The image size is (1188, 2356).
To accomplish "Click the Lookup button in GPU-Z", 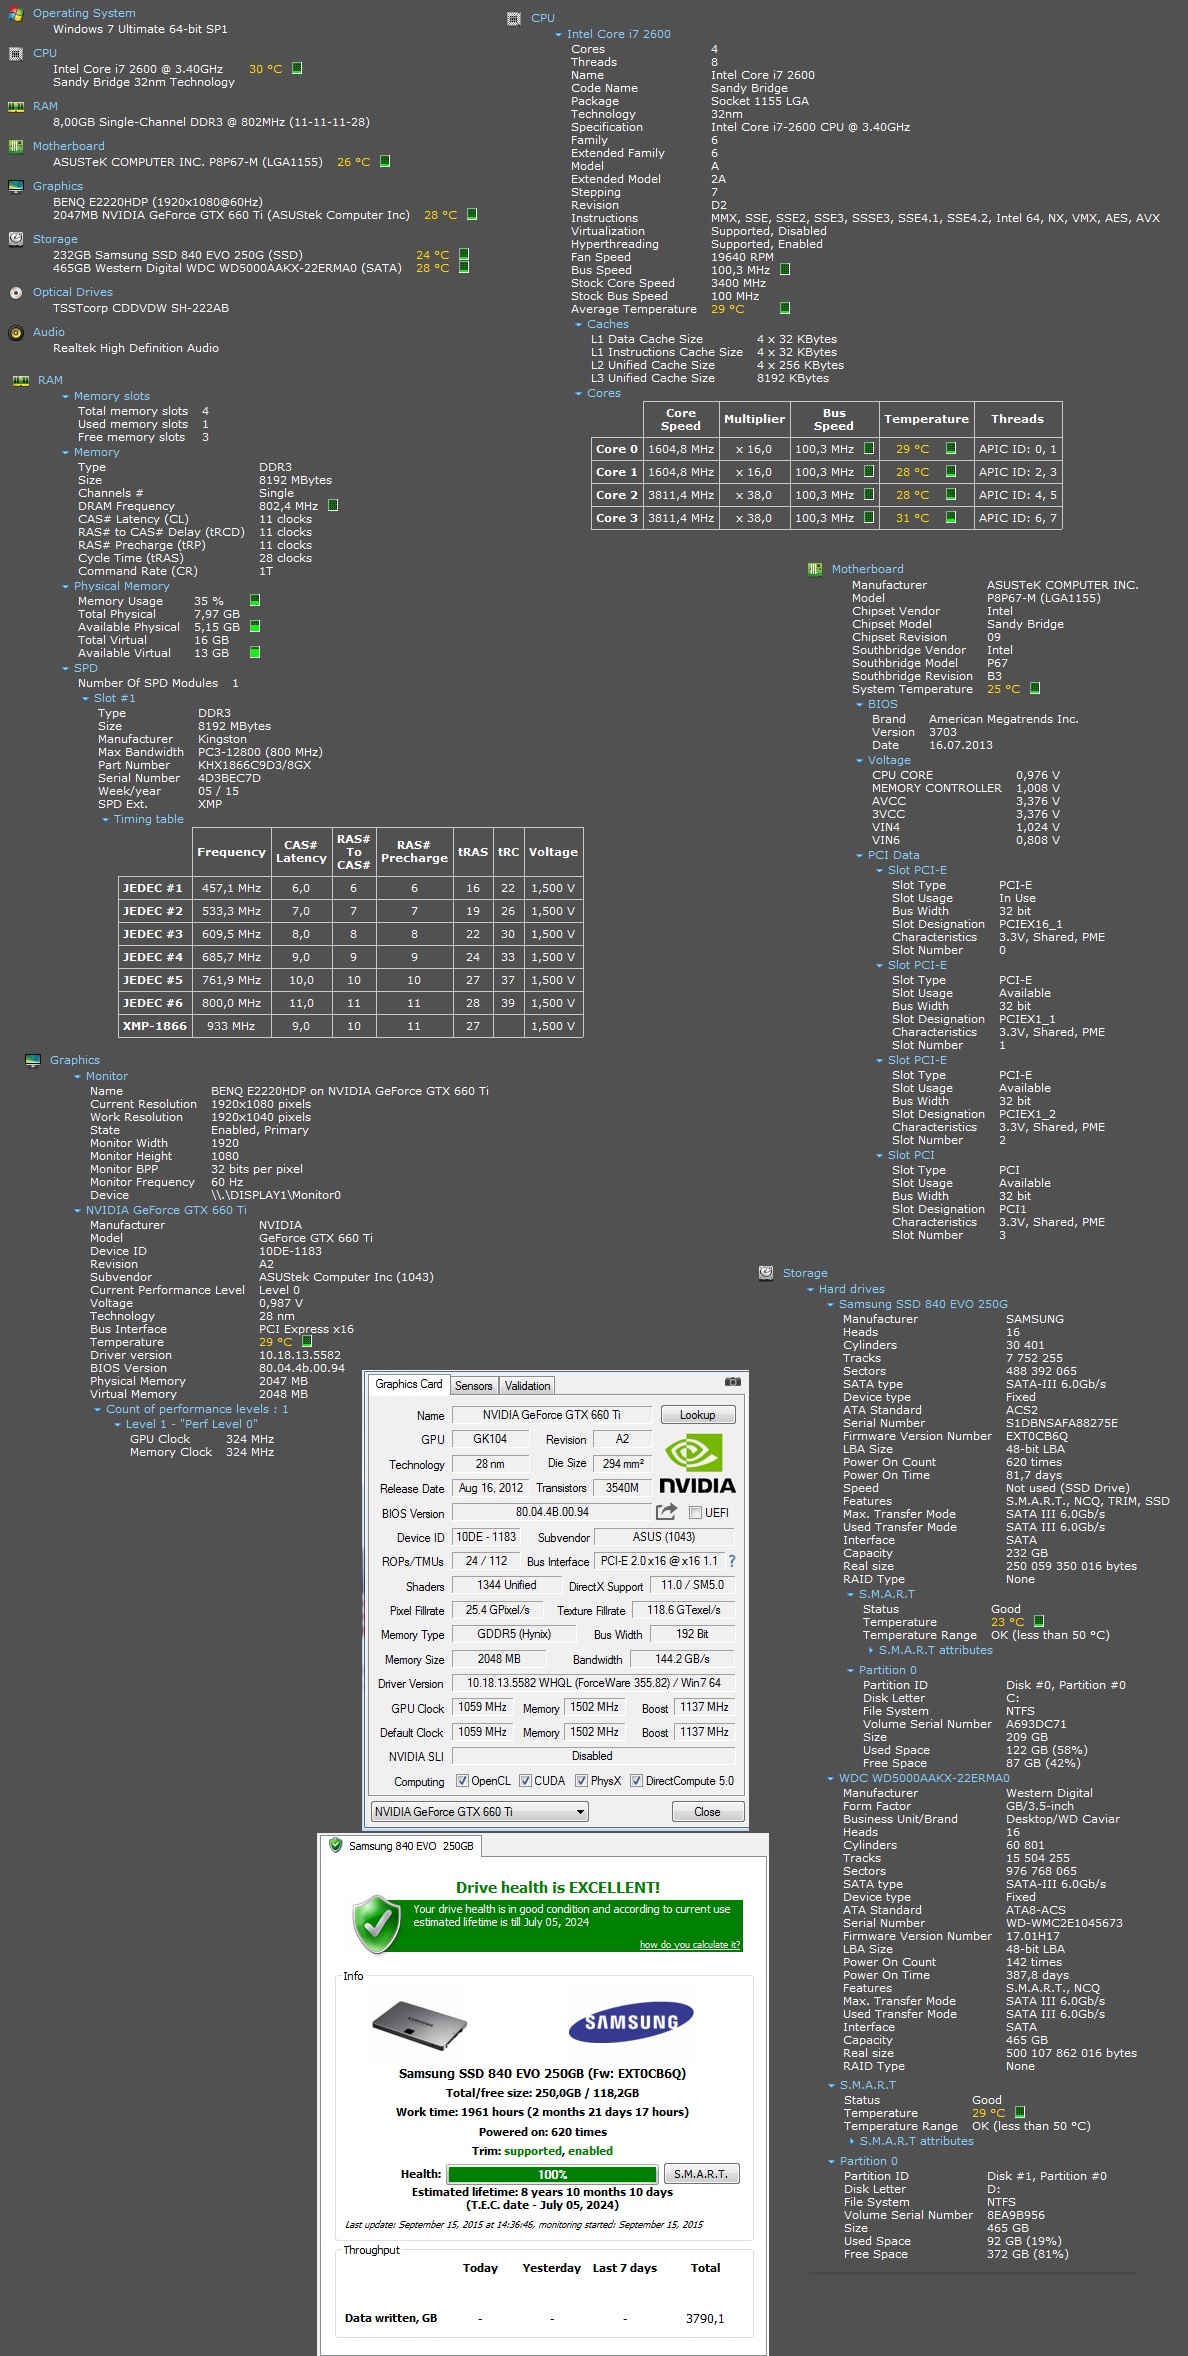I will click(697, 1415).
